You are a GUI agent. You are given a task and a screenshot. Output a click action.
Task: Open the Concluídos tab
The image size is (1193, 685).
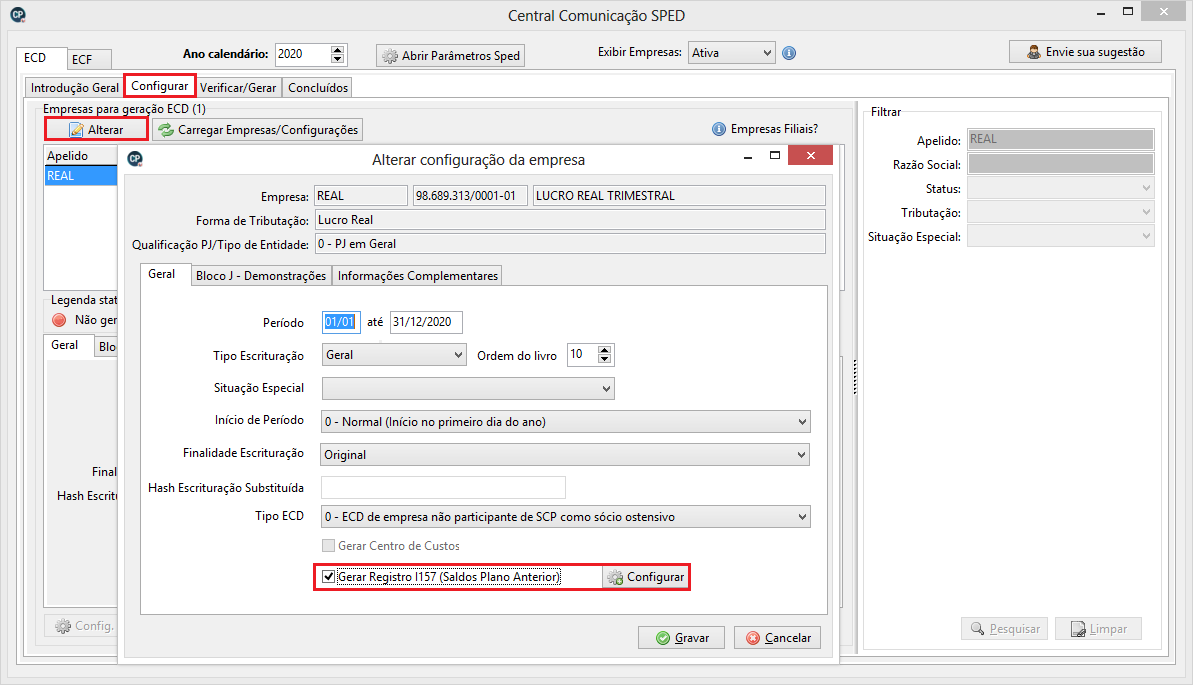(318, 88)
